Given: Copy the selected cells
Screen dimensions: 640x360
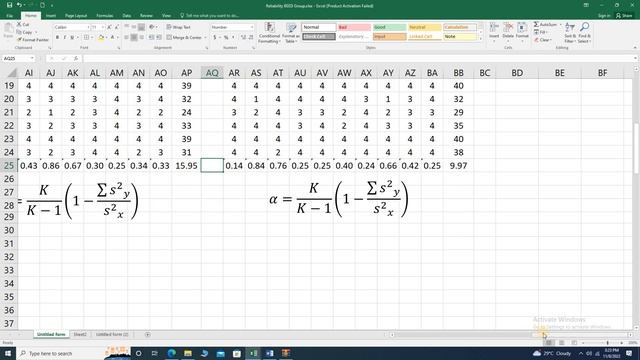Looking at the screenshot, I should click(x=25, y=32).
